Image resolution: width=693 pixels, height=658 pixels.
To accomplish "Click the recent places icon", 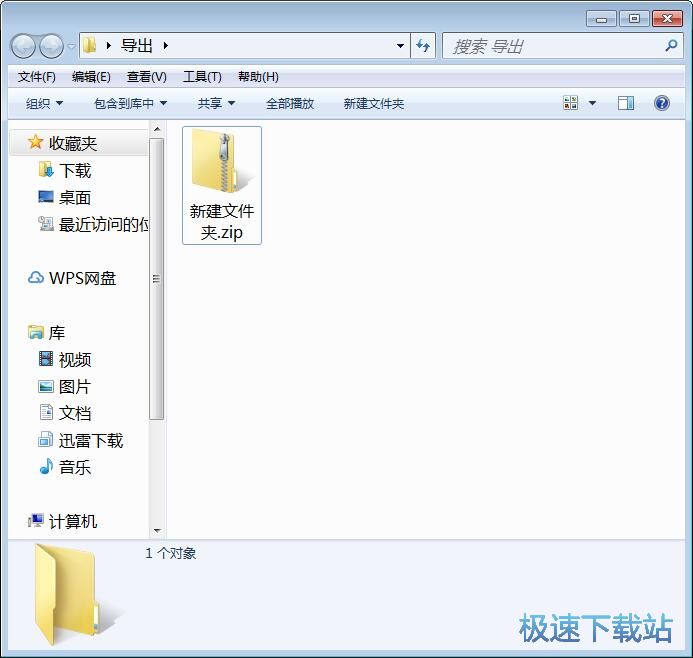I will [x=46, y=224].
